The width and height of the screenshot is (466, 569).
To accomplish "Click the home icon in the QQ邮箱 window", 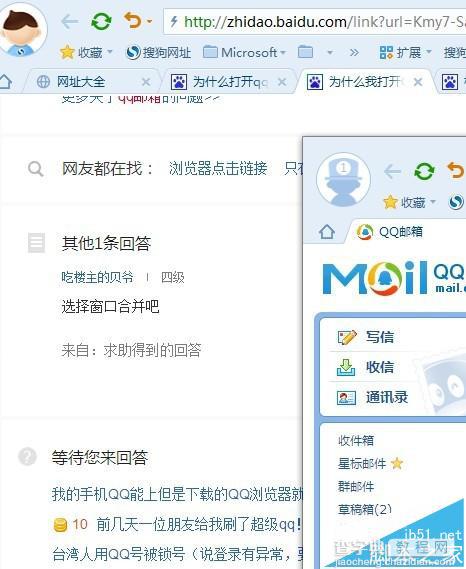I will pyautogui.click(x=327, y=232).
